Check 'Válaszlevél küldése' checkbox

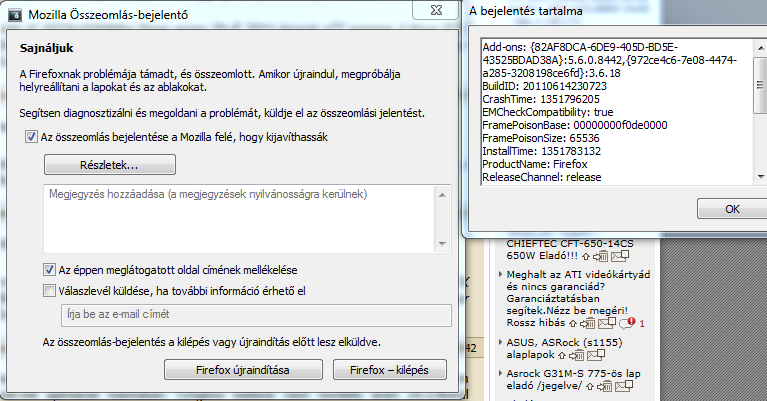49,291
